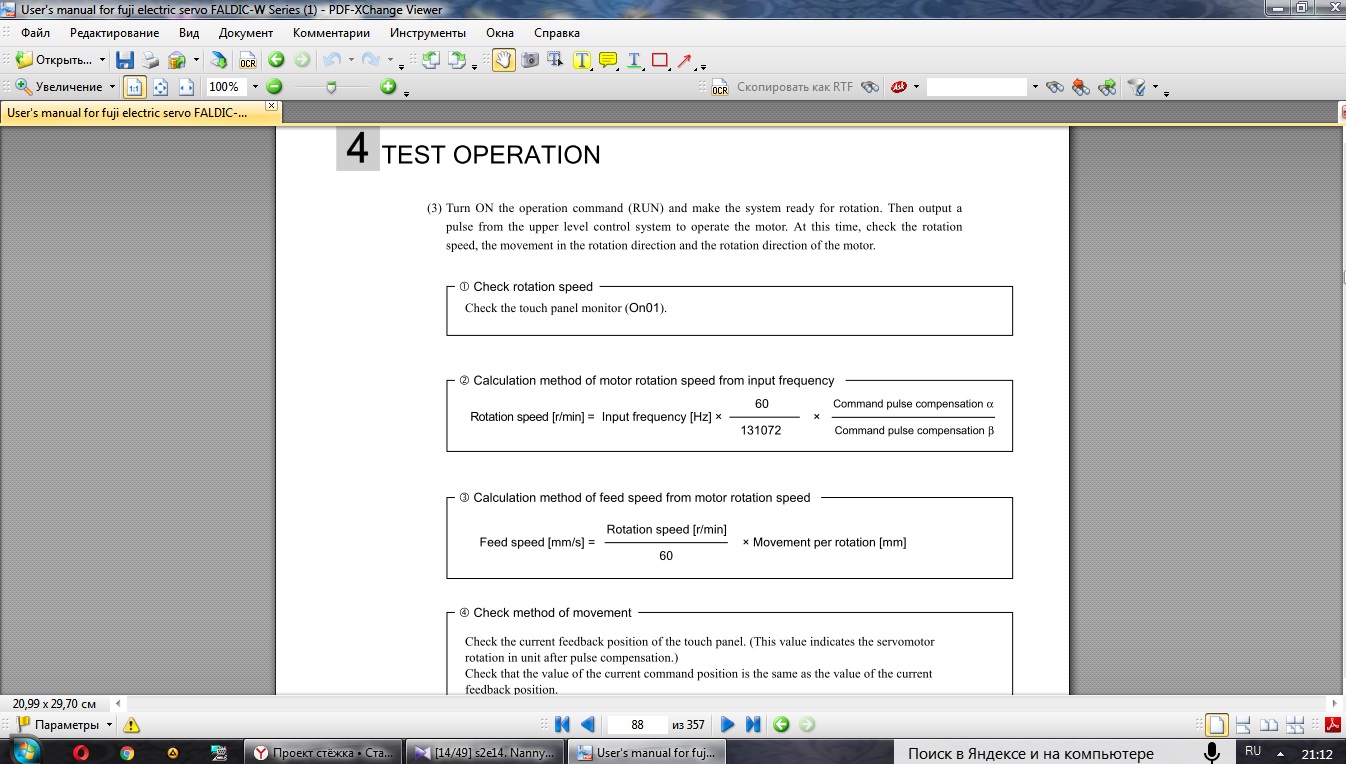The width and height of the screenshot is (1346, 764).
Task: Open the Файл menu
Action: 35,33
